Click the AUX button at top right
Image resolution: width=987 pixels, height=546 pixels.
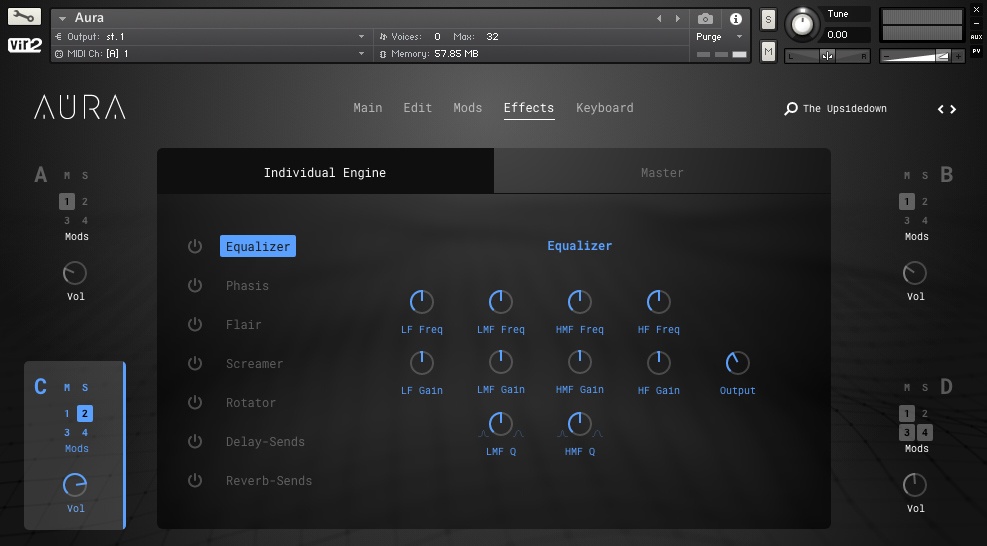coord(976,37)
